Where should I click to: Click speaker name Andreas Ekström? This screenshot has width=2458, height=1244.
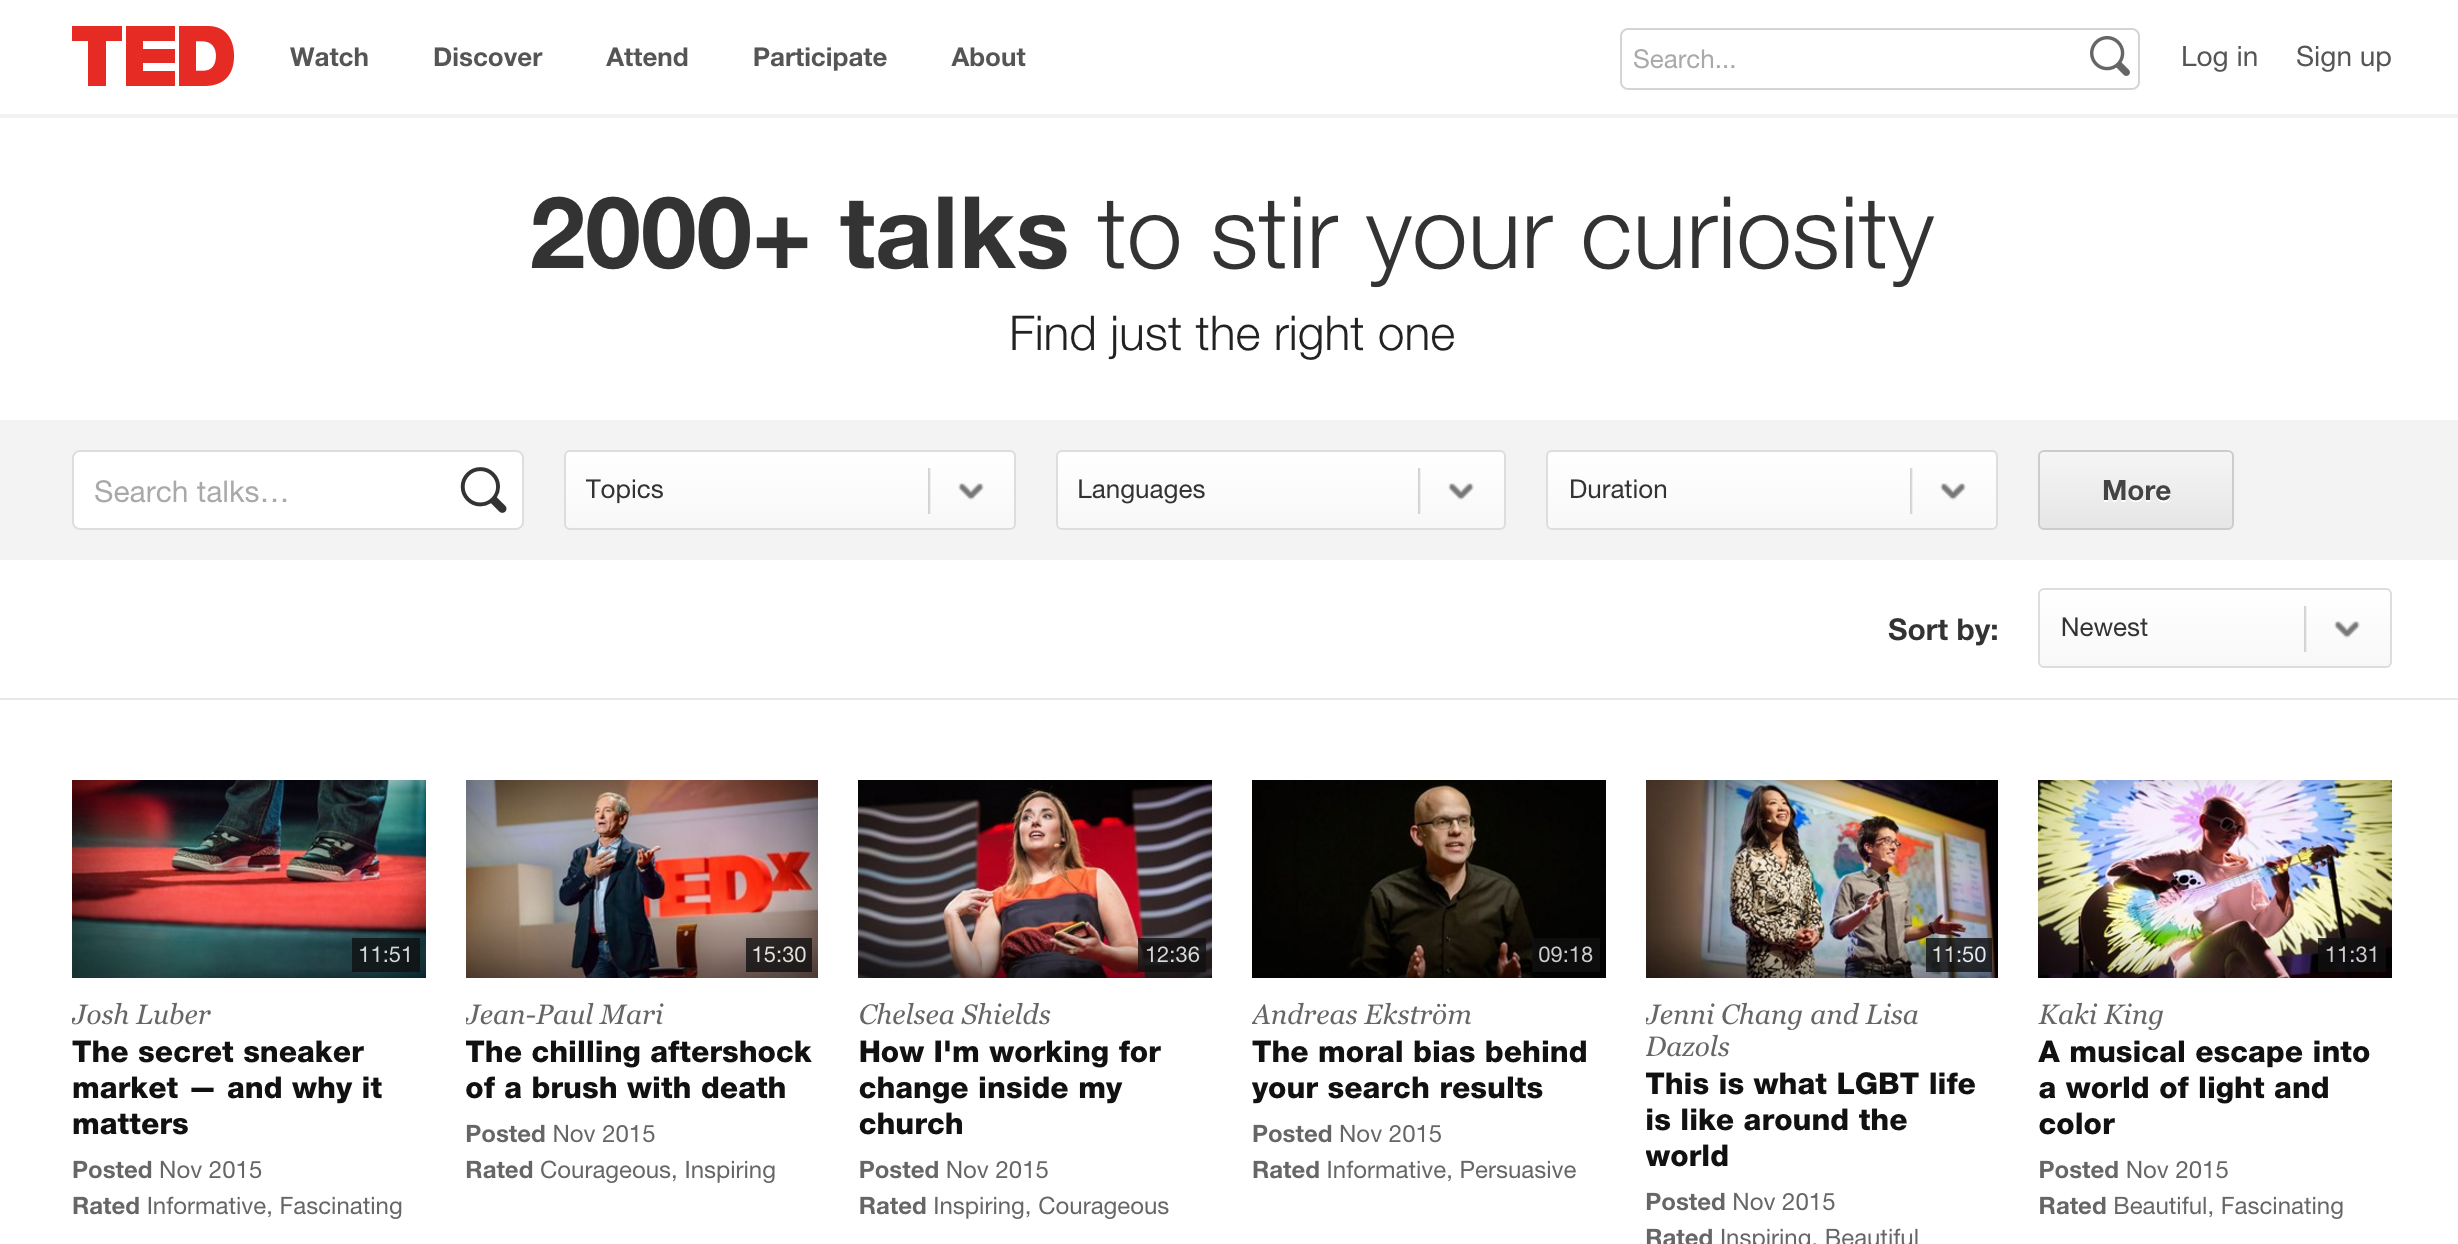1361,1014
